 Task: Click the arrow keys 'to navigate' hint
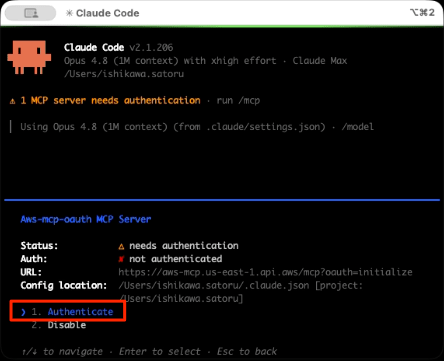tap(62, 351)
